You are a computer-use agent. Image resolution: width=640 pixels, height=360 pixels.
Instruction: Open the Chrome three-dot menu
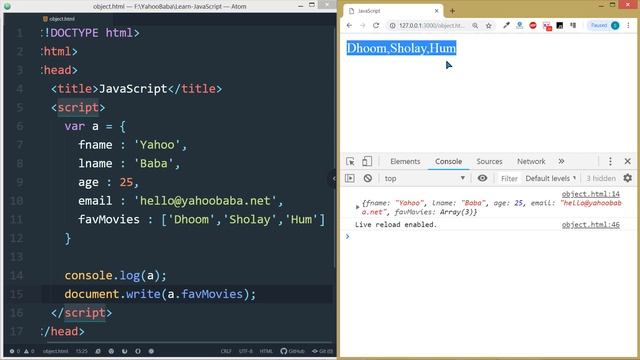tap(628, 25)
